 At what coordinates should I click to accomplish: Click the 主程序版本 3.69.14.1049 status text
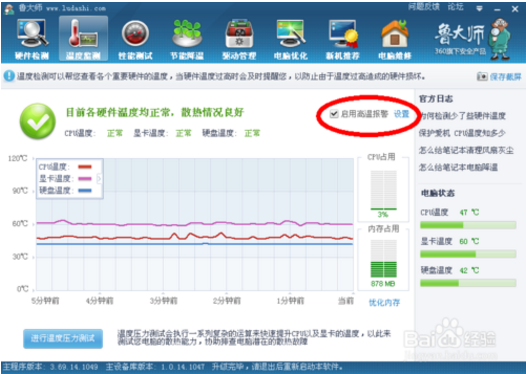(50, 367)
